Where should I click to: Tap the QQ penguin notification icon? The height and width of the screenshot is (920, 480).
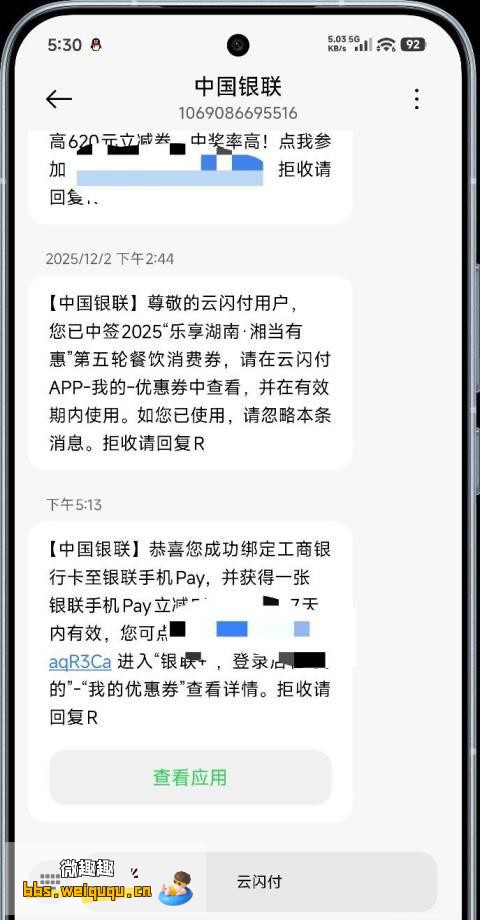[96, 45]
